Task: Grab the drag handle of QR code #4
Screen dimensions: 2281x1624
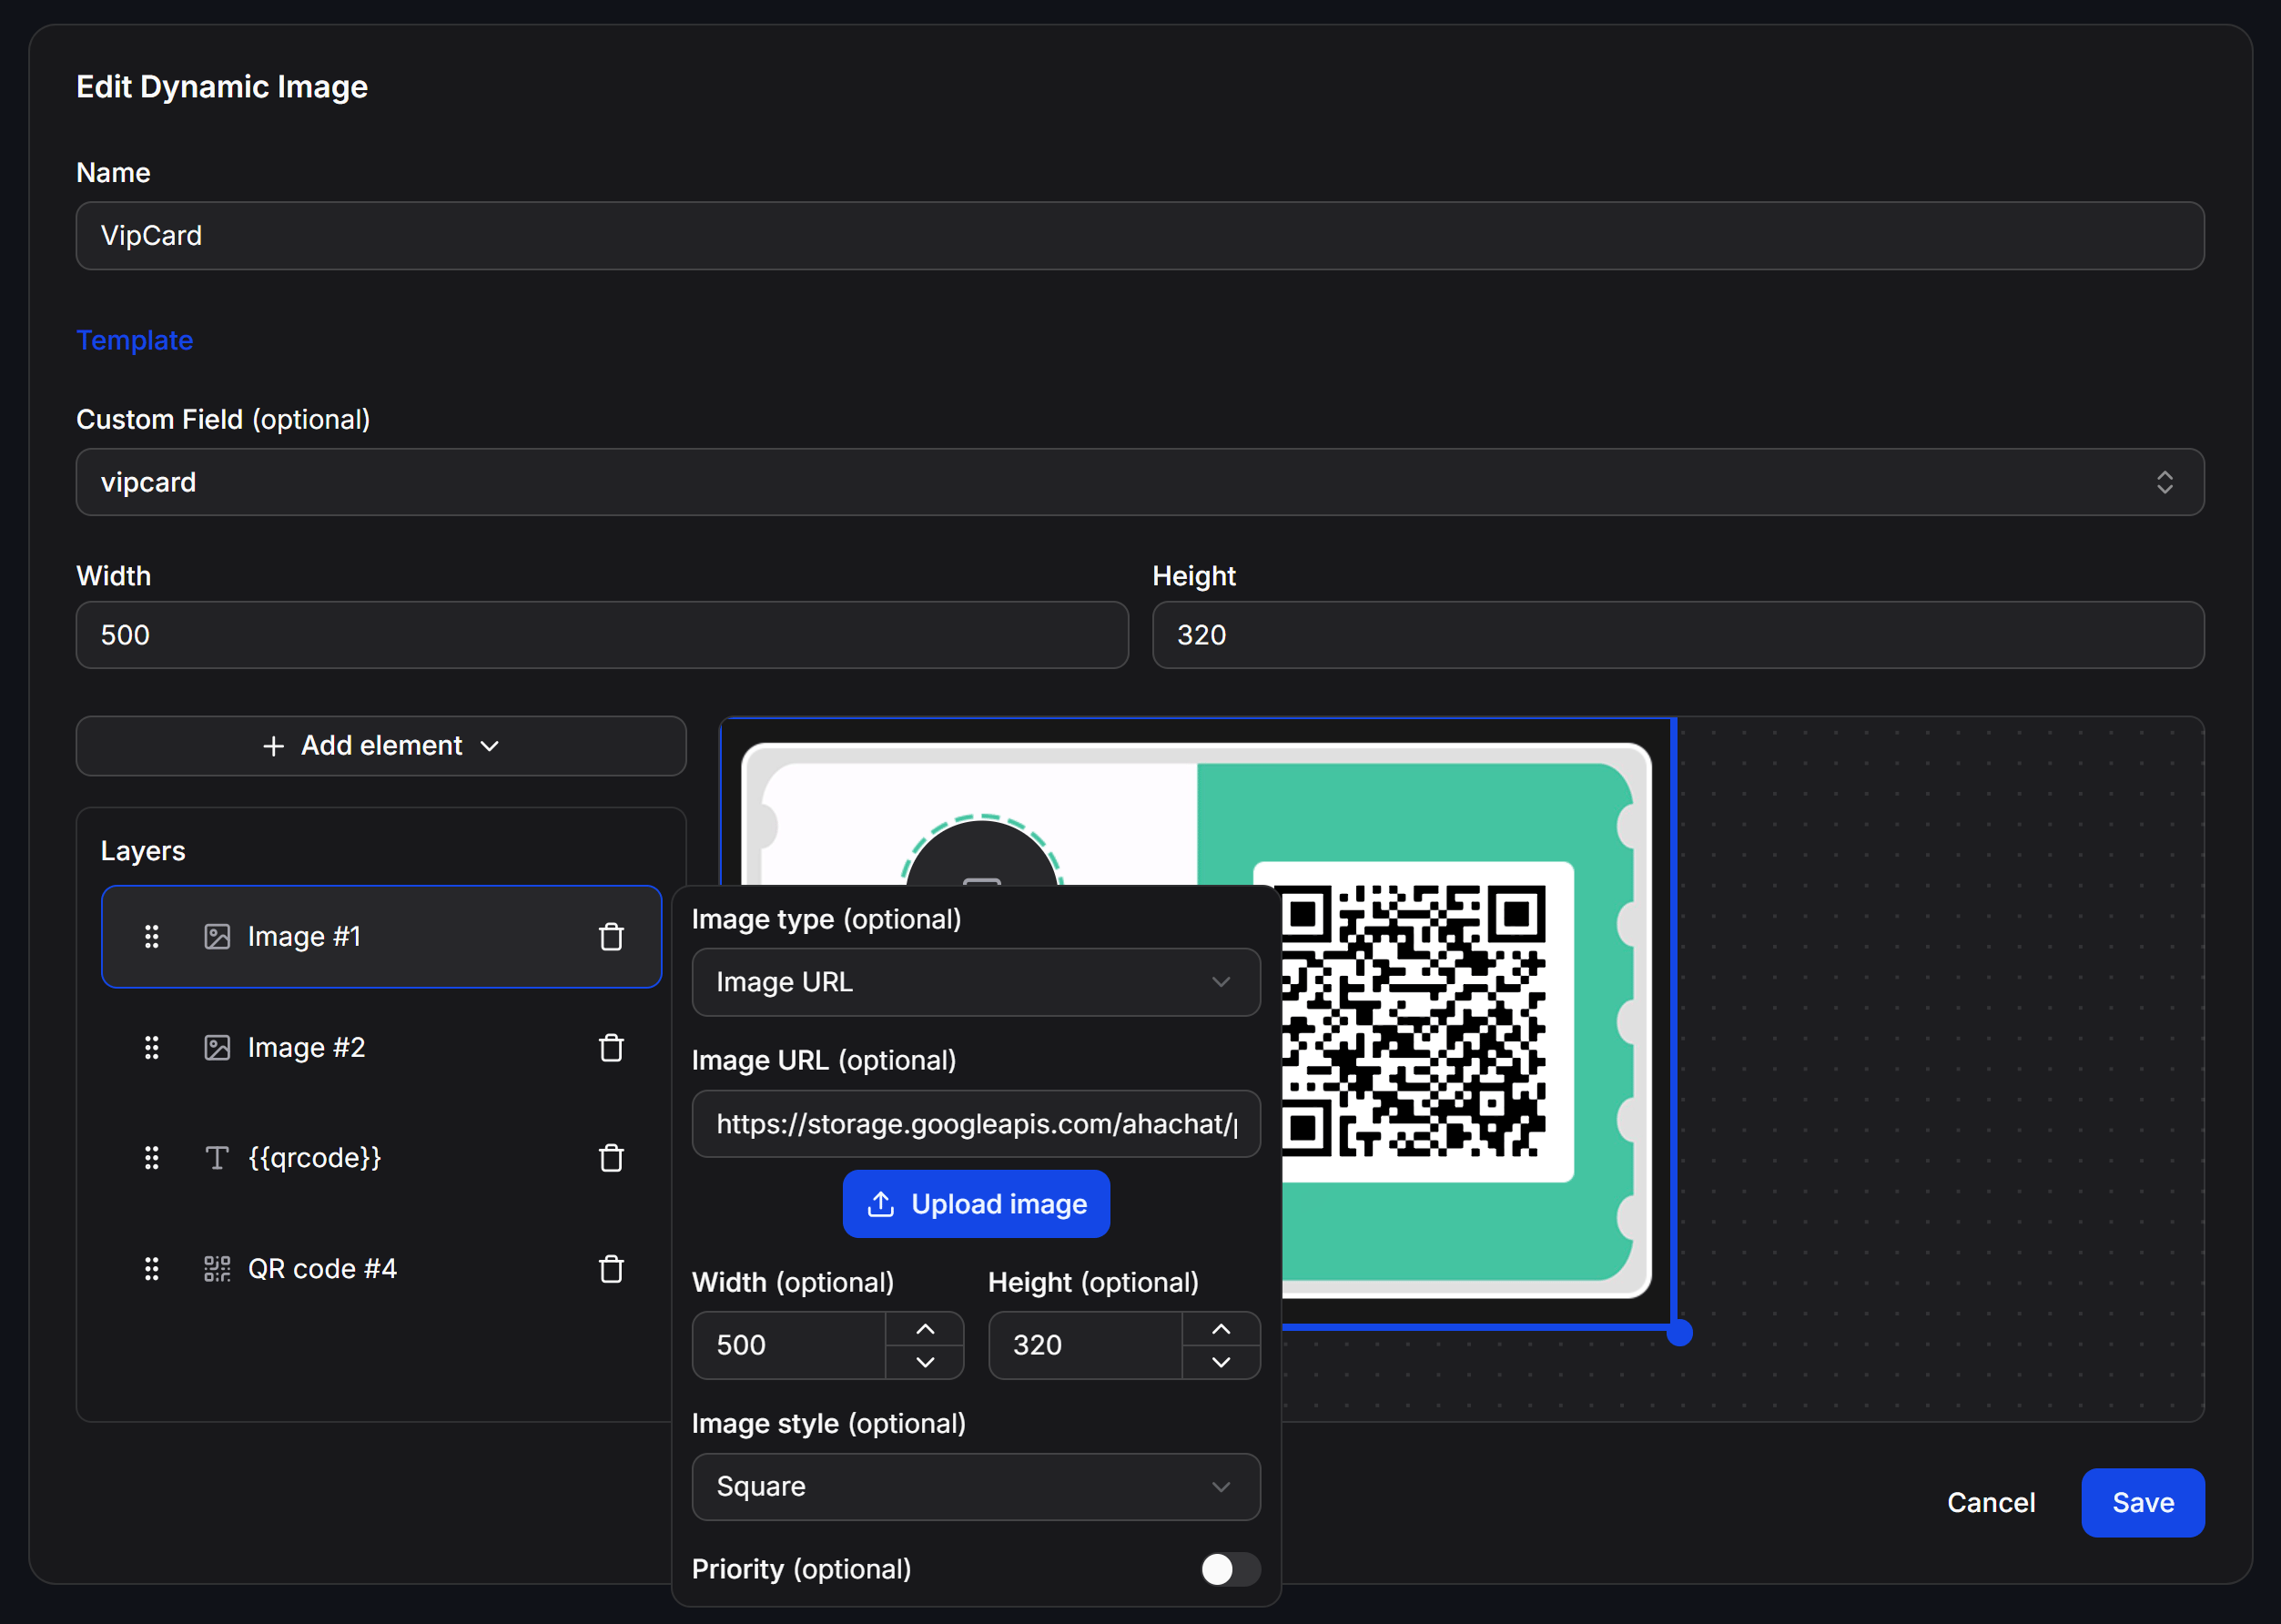Action: pyautogui.click(x=152, y=1269)
